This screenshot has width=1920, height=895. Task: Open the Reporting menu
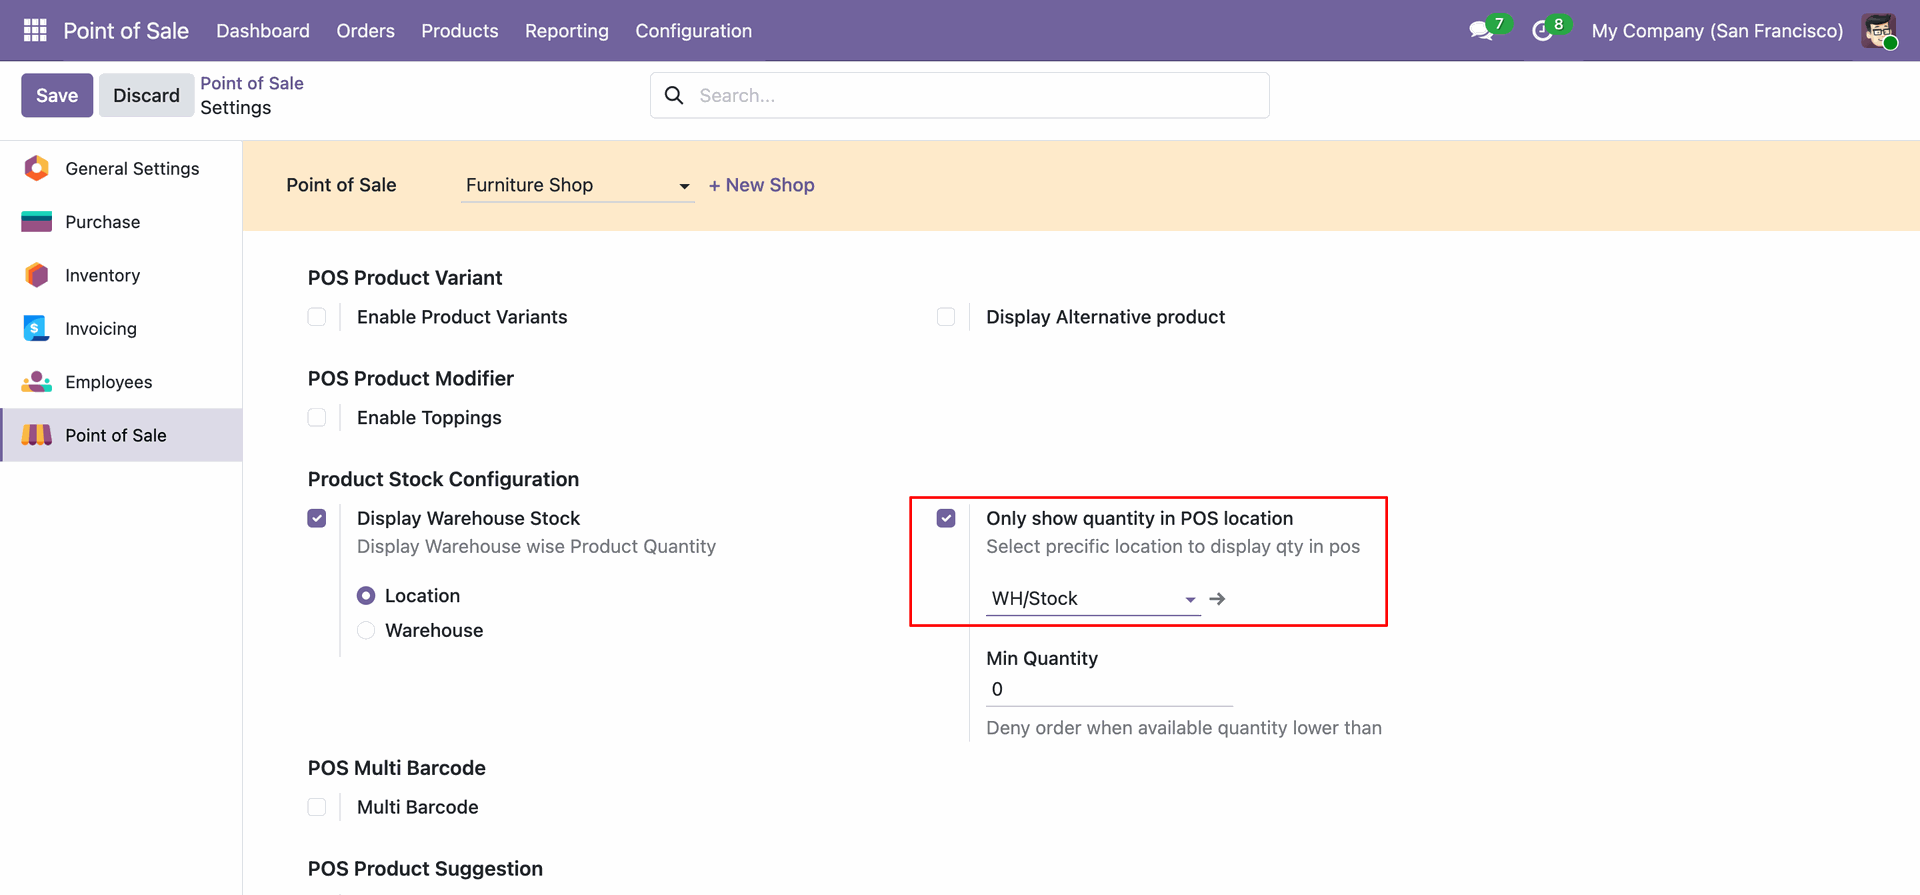567,31
